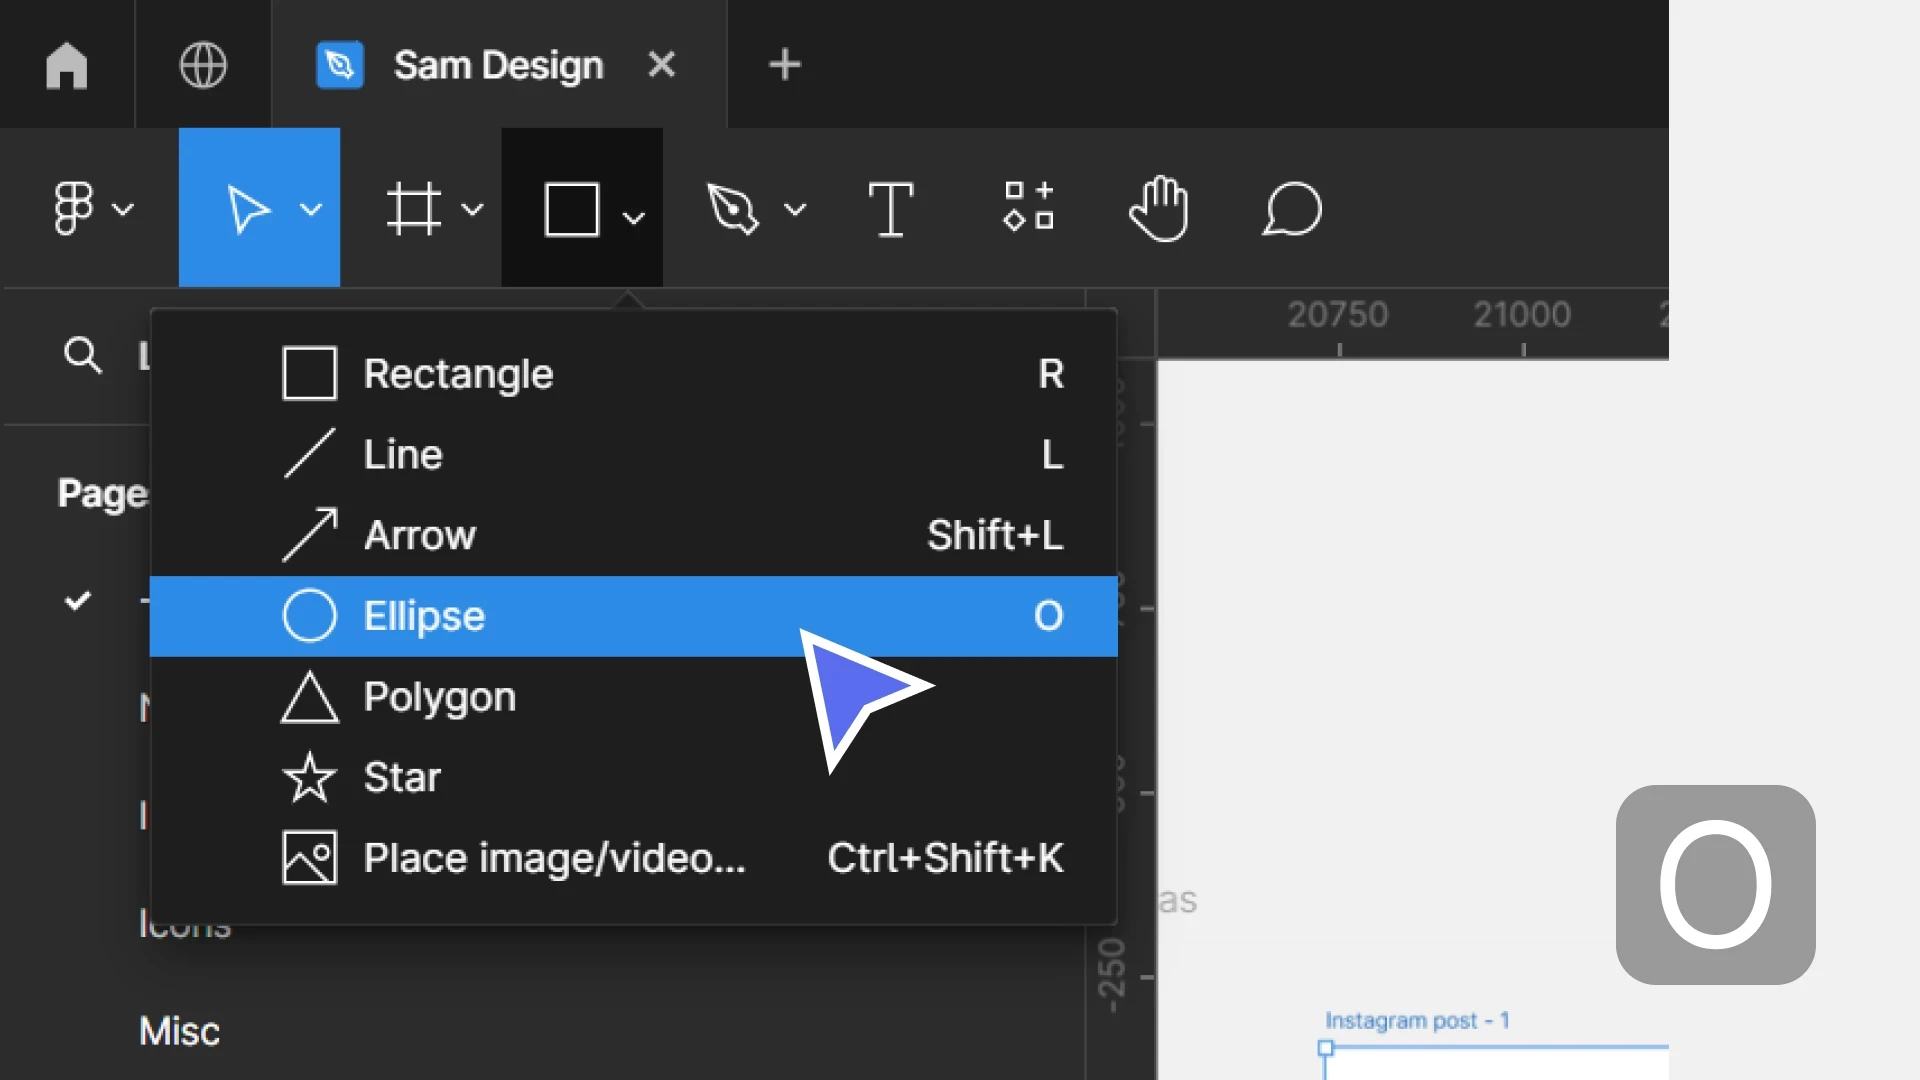
Task: Click the search icon in the sidebar
Action: point(82,355)
